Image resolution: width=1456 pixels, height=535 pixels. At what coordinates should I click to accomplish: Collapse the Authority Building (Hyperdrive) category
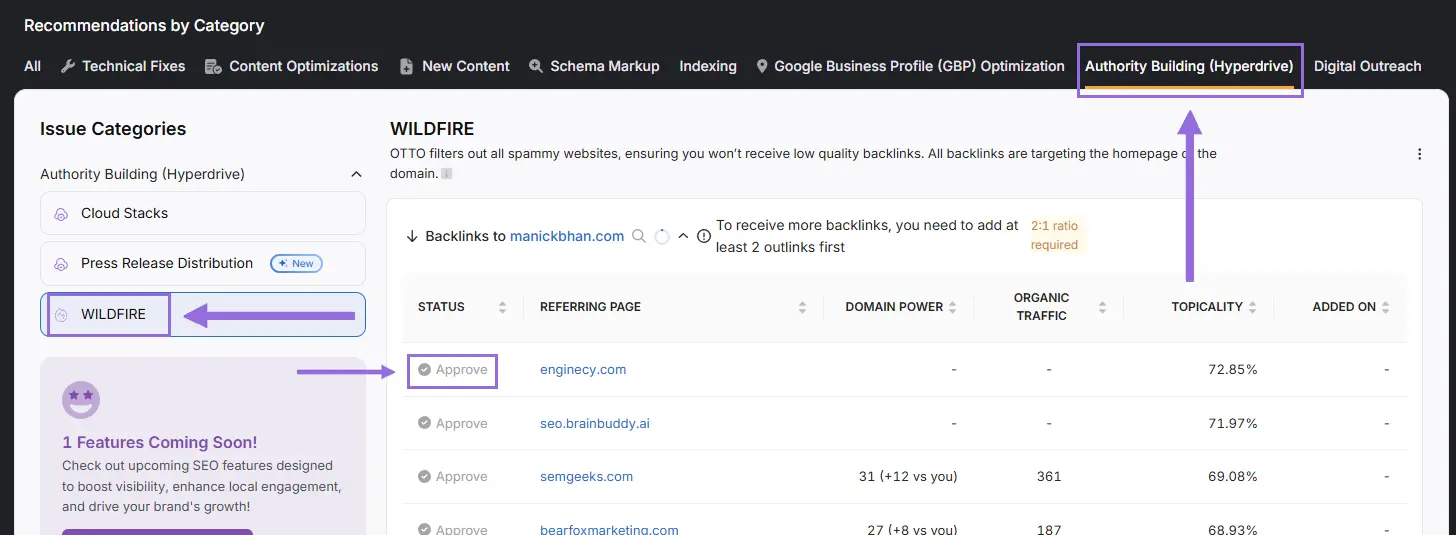pos(356,174)
